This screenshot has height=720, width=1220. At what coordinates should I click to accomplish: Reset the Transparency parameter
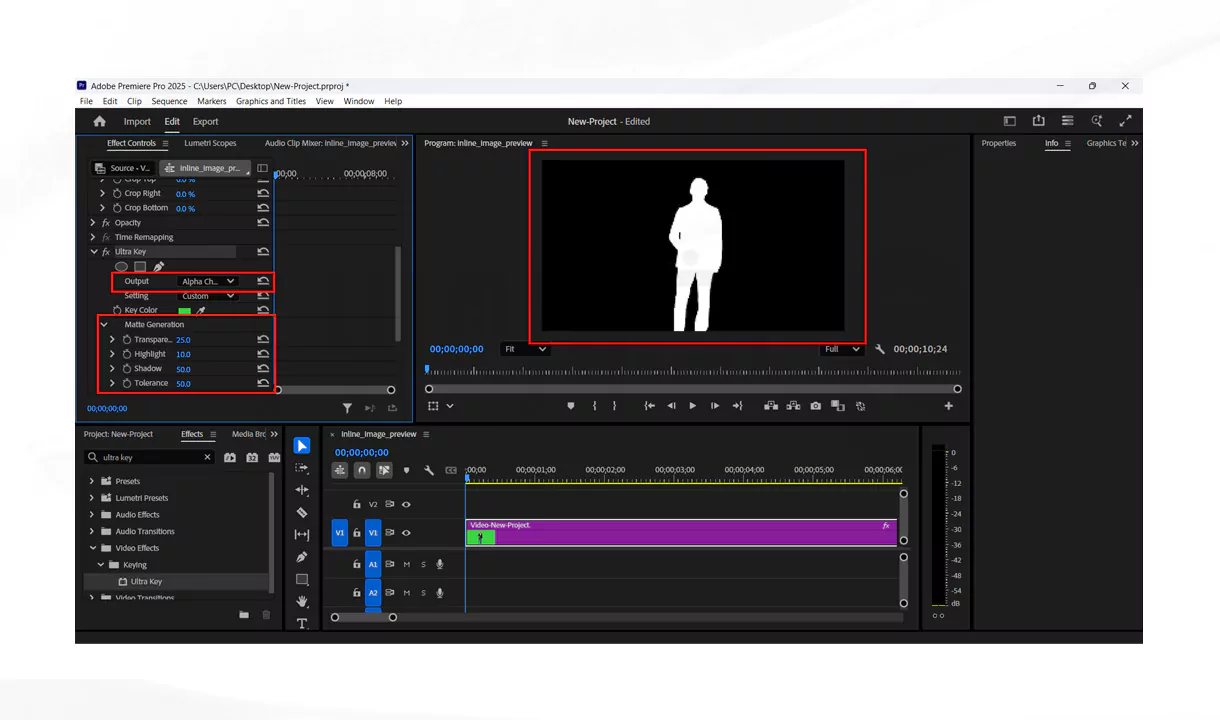pyautogui.click(x=263, y=340)
